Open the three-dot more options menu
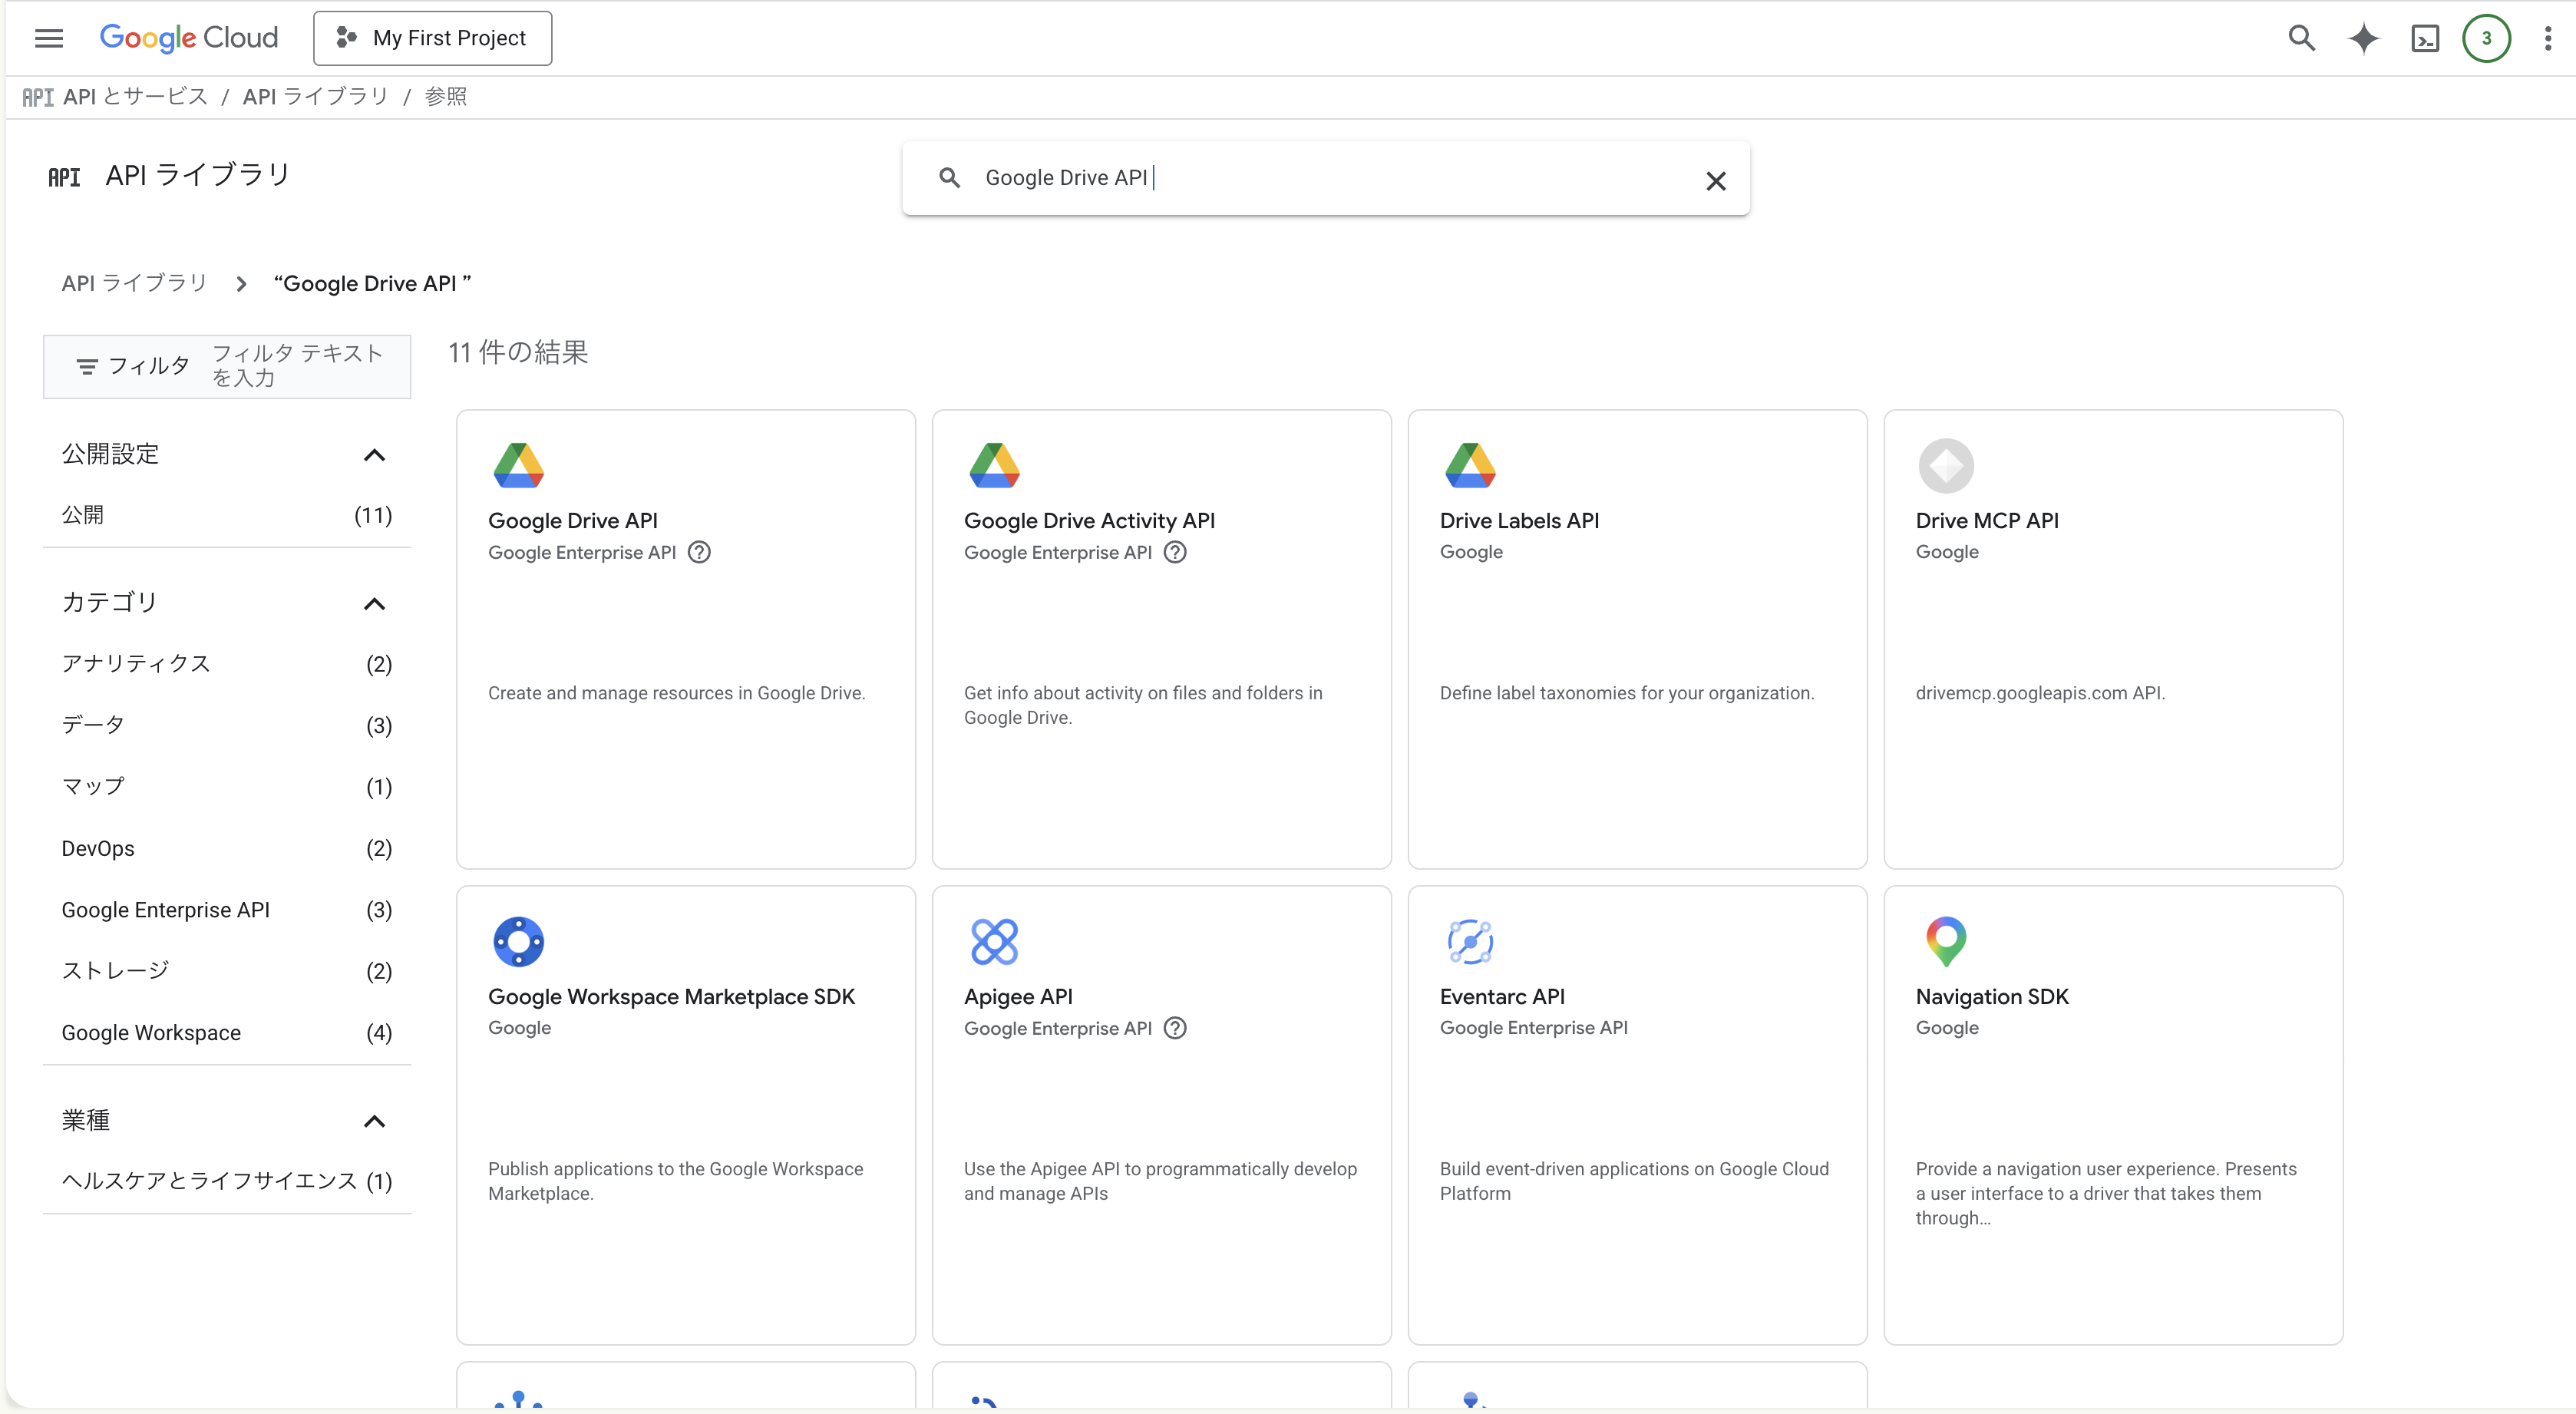This screenshot has width=2576, height=1414. pos(2547,38)
